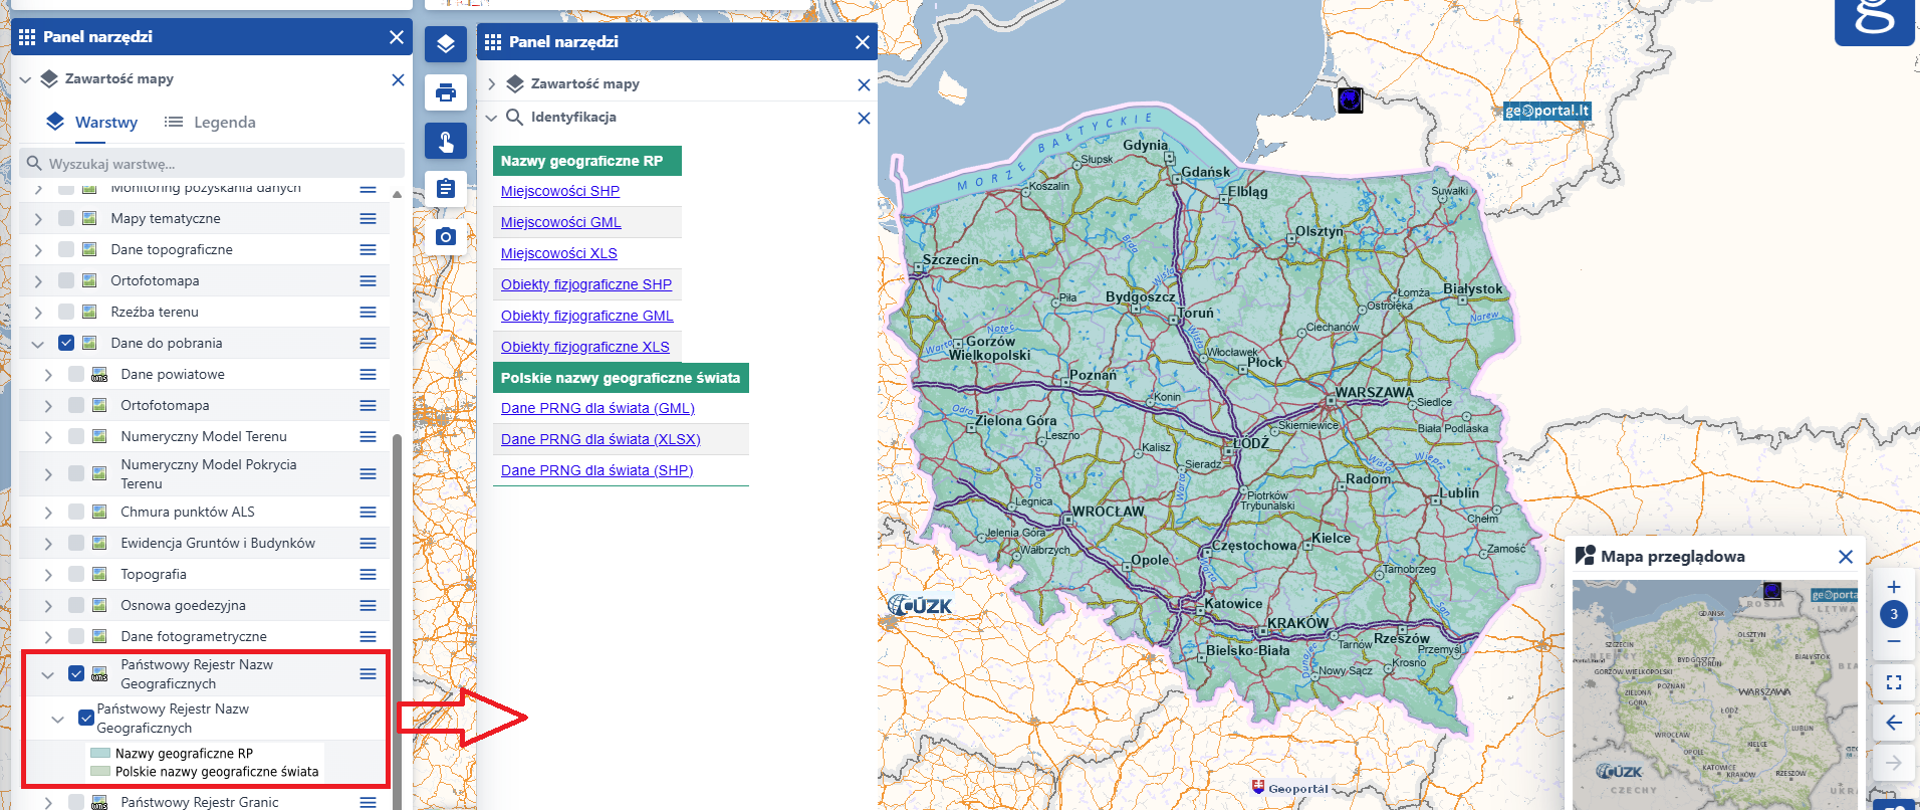The image size is (1920, 810).
Task: Click Polskie nazwy geograficzne świata legend swatch
Action: tap(100, 771)
